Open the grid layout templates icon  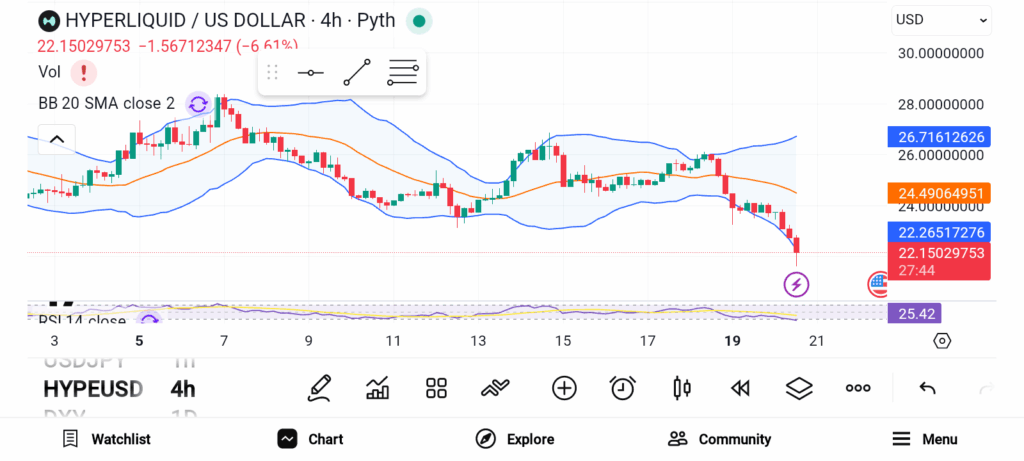point(436,388)
